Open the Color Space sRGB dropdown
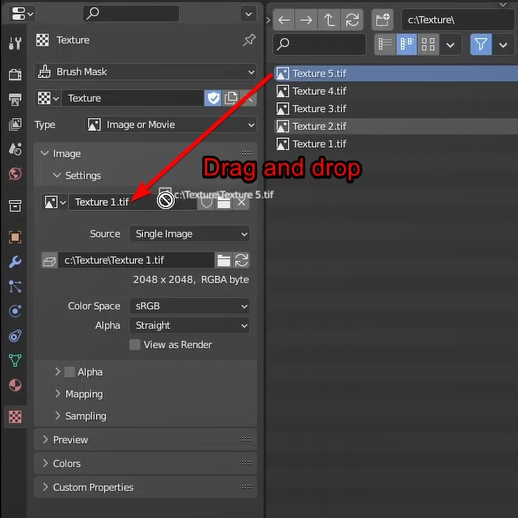This screenshot has height=518, width=518. [189, 306]
